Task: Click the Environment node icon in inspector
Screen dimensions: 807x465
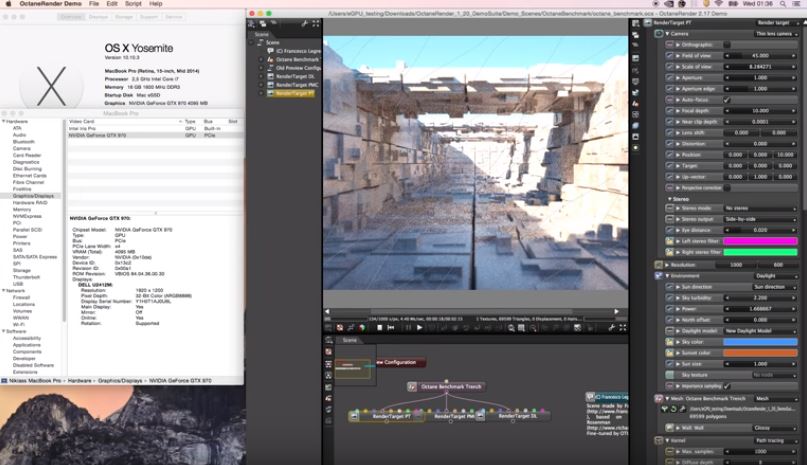Action: [659, 275]
